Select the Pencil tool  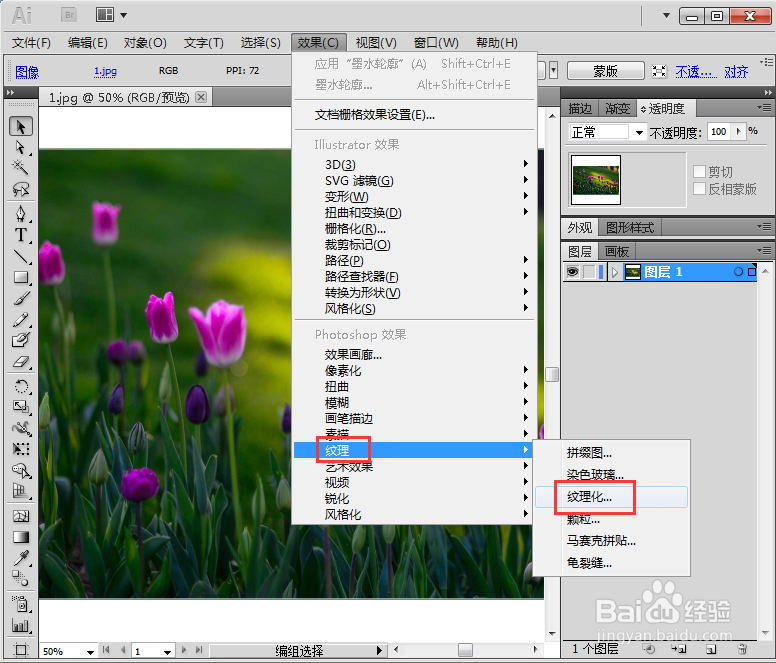pos(21,320)
